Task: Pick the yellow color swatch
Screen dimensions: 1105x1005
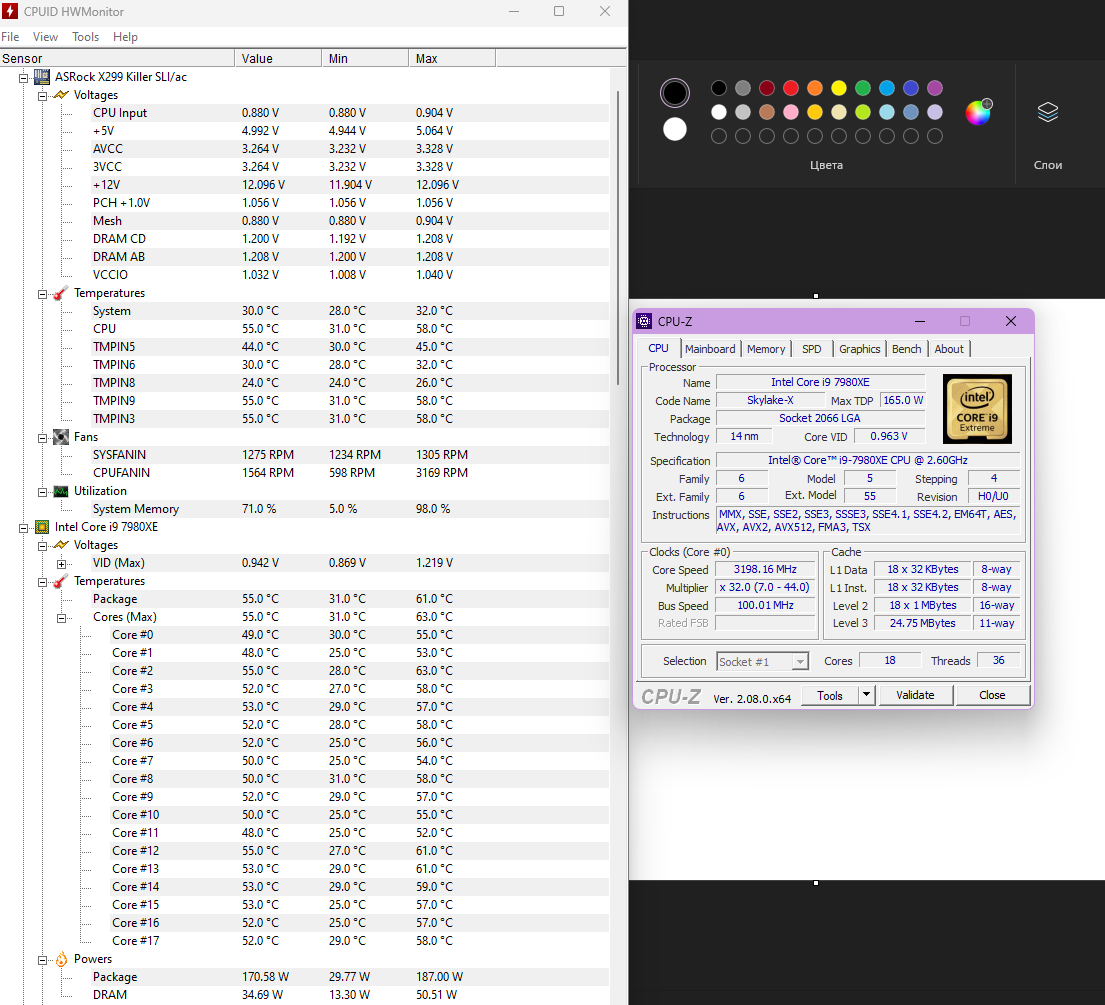Action: [839, 88]
